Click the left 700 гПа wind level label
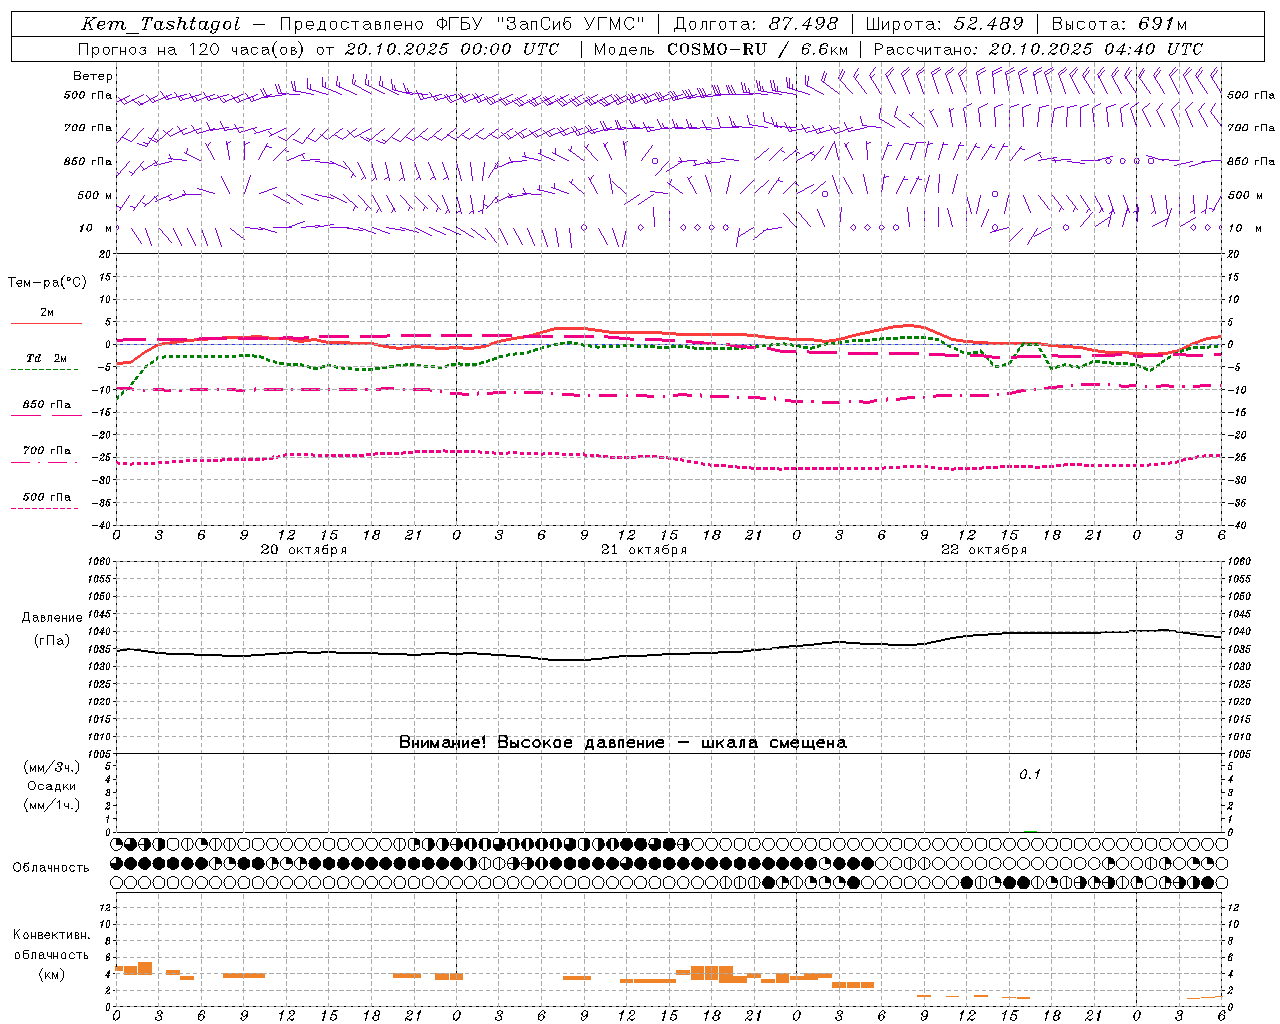 [x=88, y=128]
